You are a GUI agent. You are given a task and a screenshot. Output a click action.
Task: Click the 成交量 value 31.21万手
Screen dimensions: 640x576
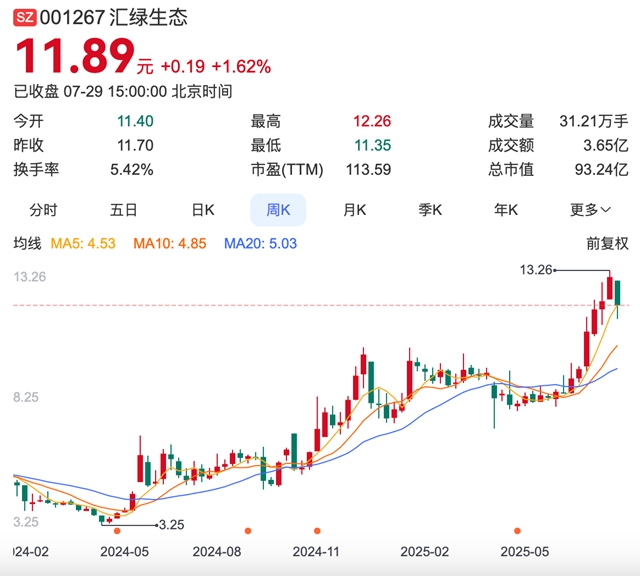(594, 121)
